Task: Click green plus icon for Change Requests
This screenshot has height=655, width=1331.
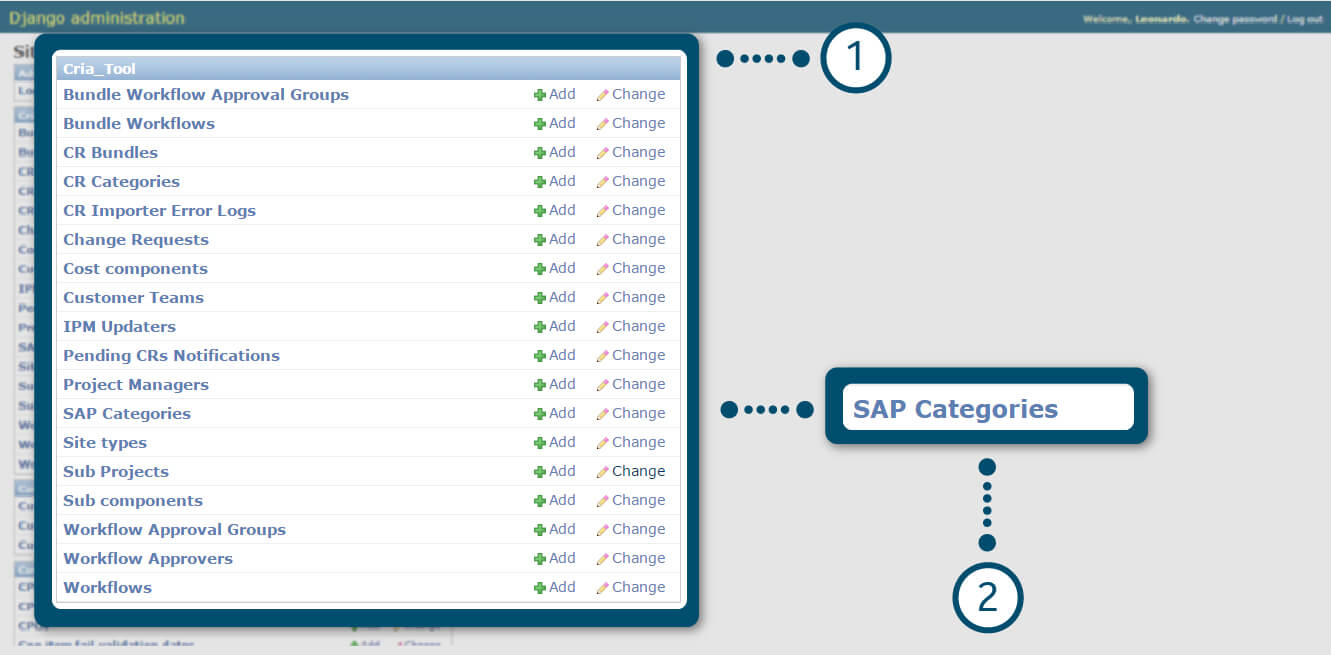Action: (540, 240)
